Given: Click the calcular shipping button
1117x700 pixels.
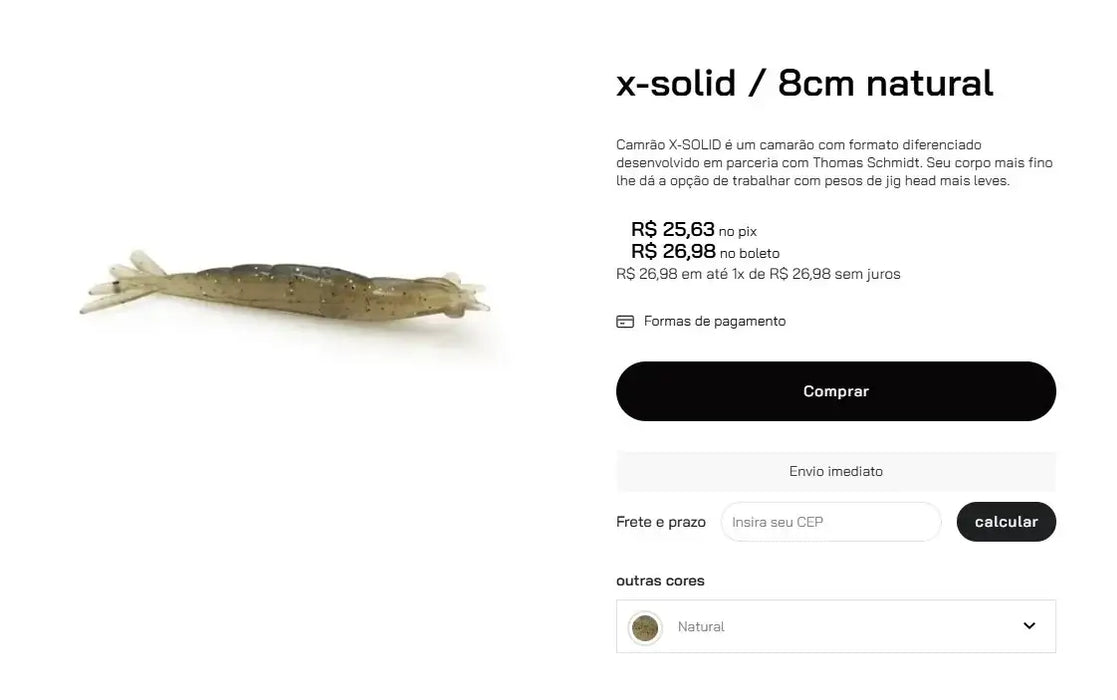Looking at the screenshot, I should click(x=1005, y=522).
